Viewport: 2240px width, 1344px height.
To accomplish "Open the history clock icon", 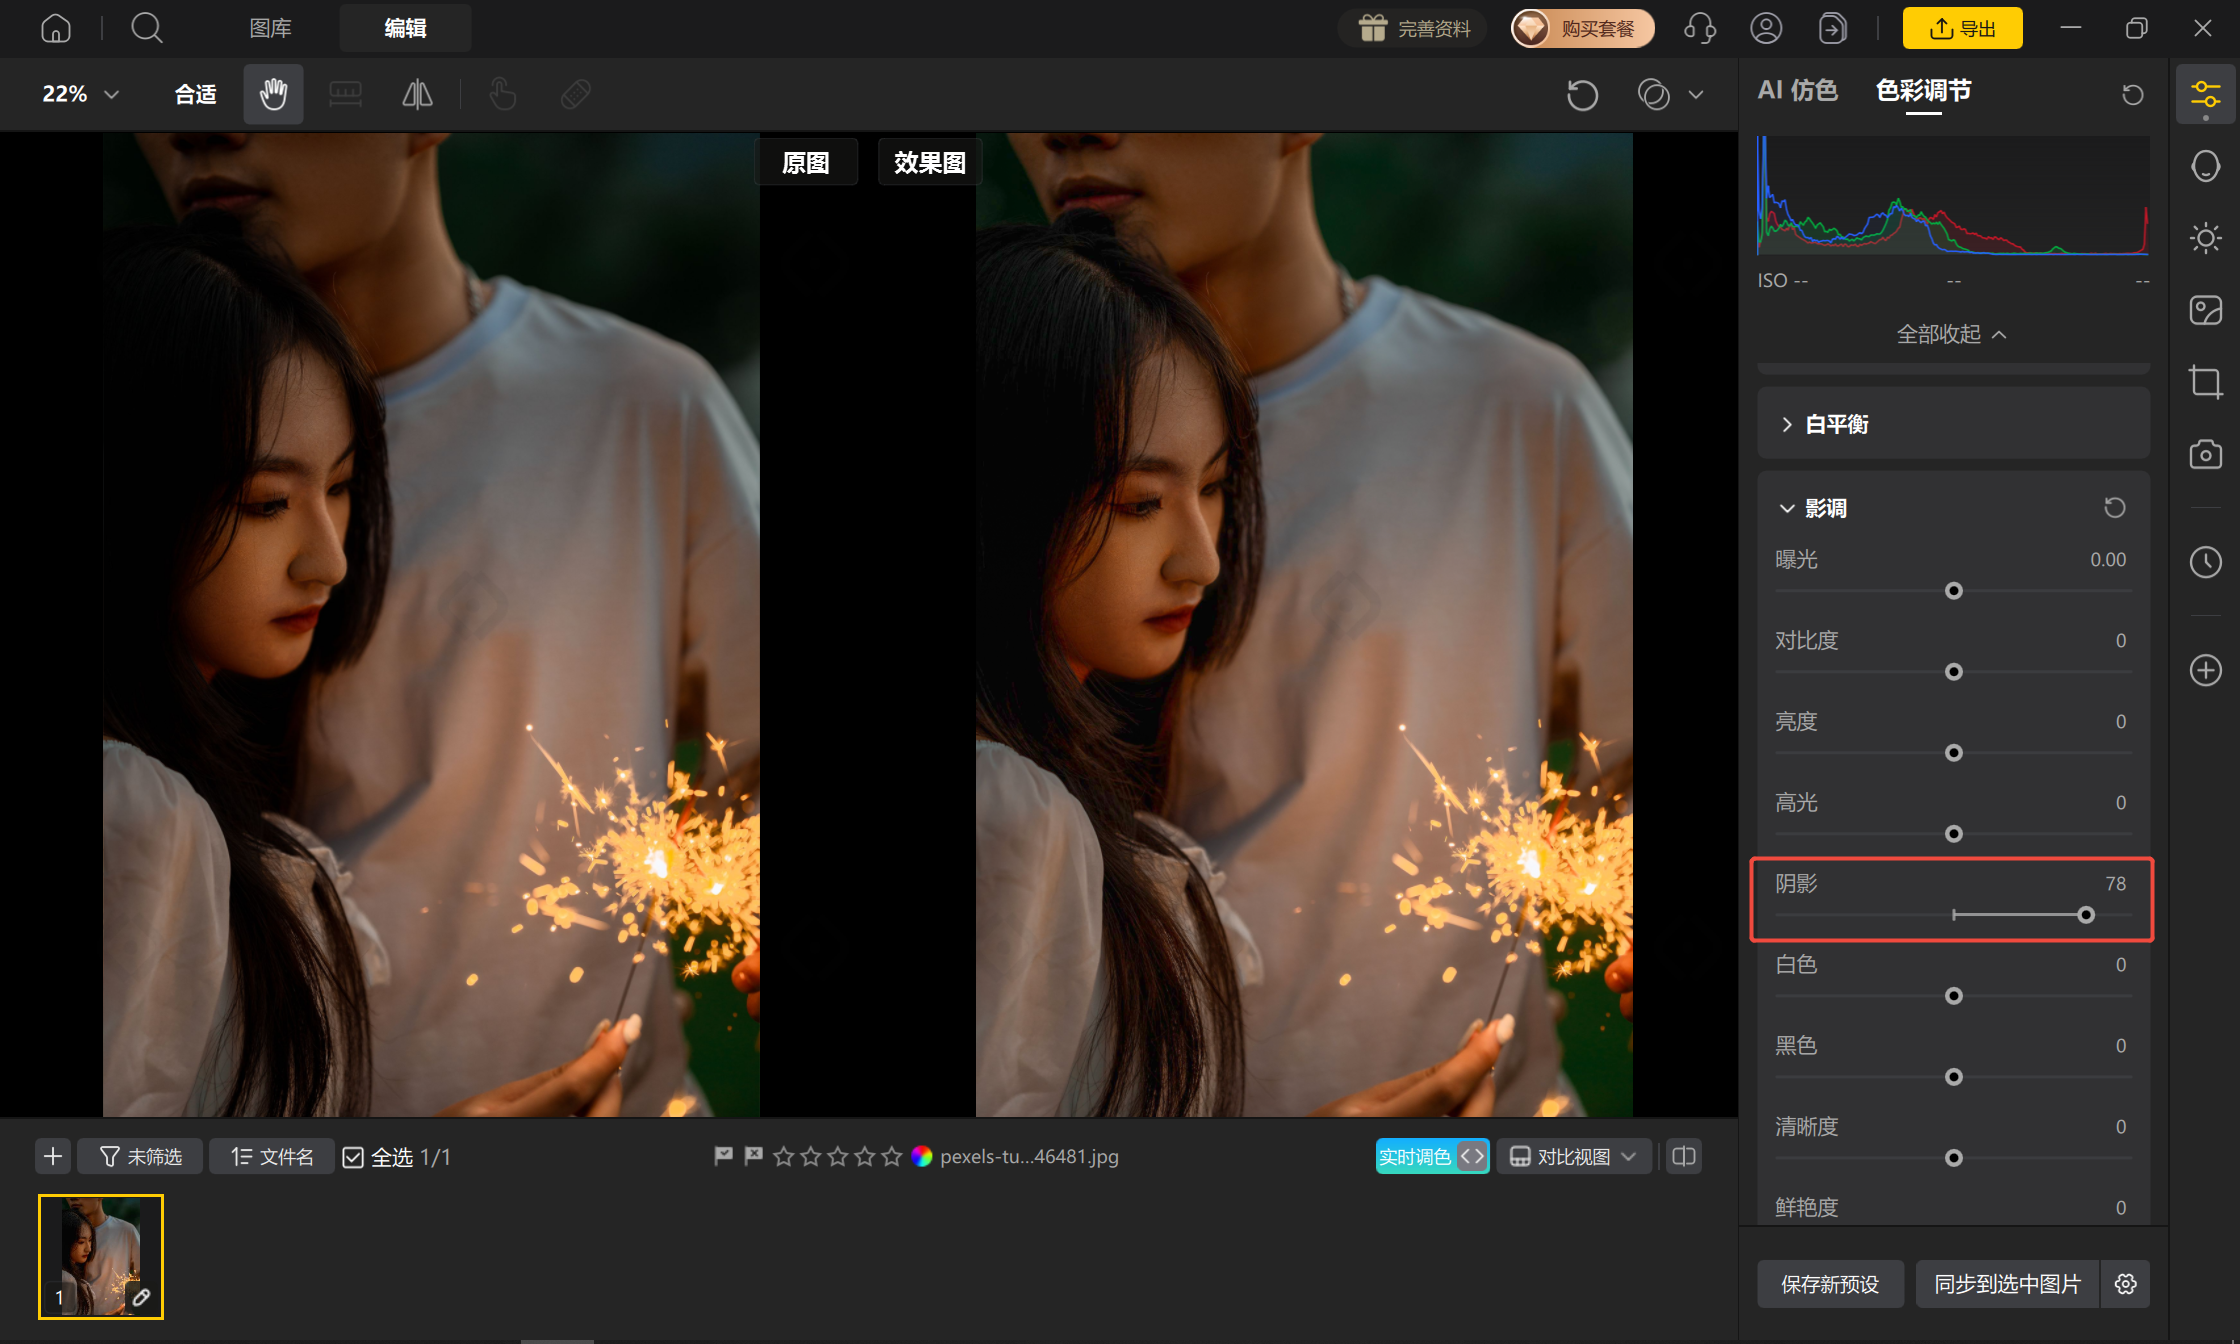I will coord(2205,562).
